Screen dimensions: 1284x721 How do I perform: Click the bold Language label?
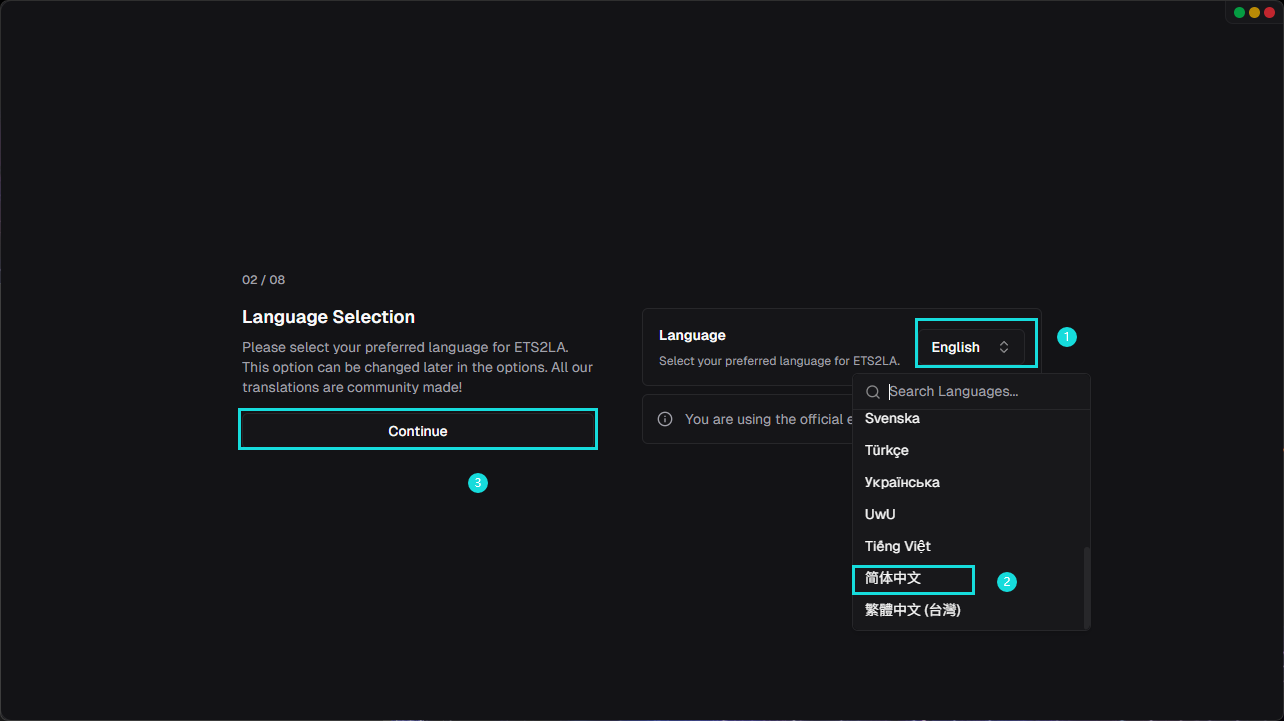(x=692, y=335)
